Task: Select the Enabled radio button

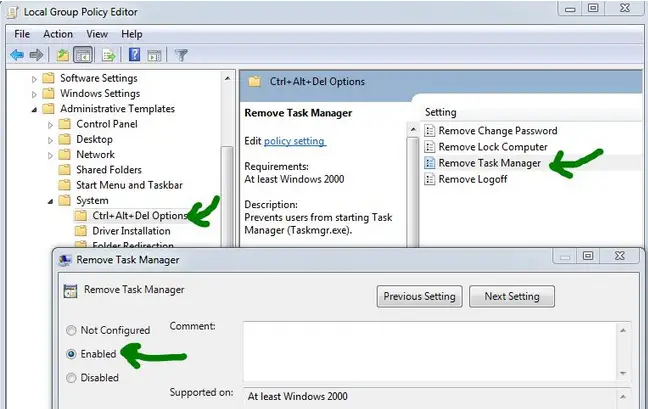Action: tap(71, 354)
